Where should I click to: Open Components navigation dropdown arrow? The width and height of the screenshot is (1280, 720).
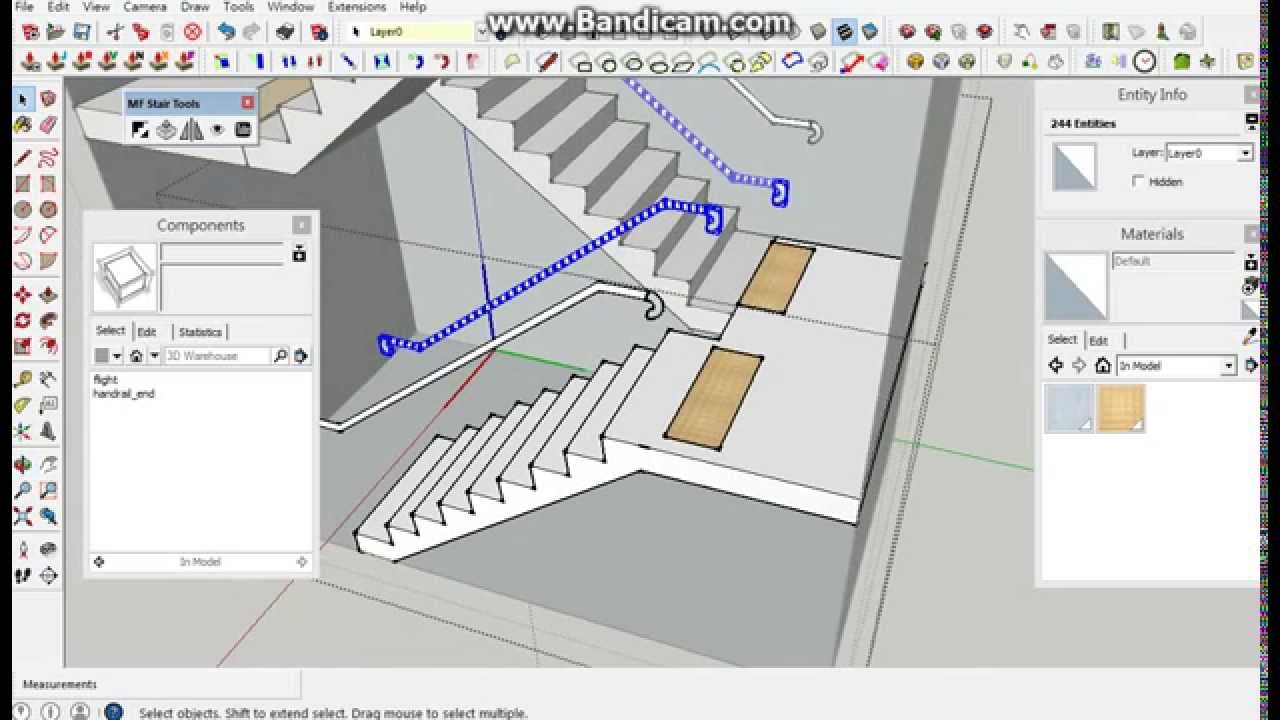[154, 356]
